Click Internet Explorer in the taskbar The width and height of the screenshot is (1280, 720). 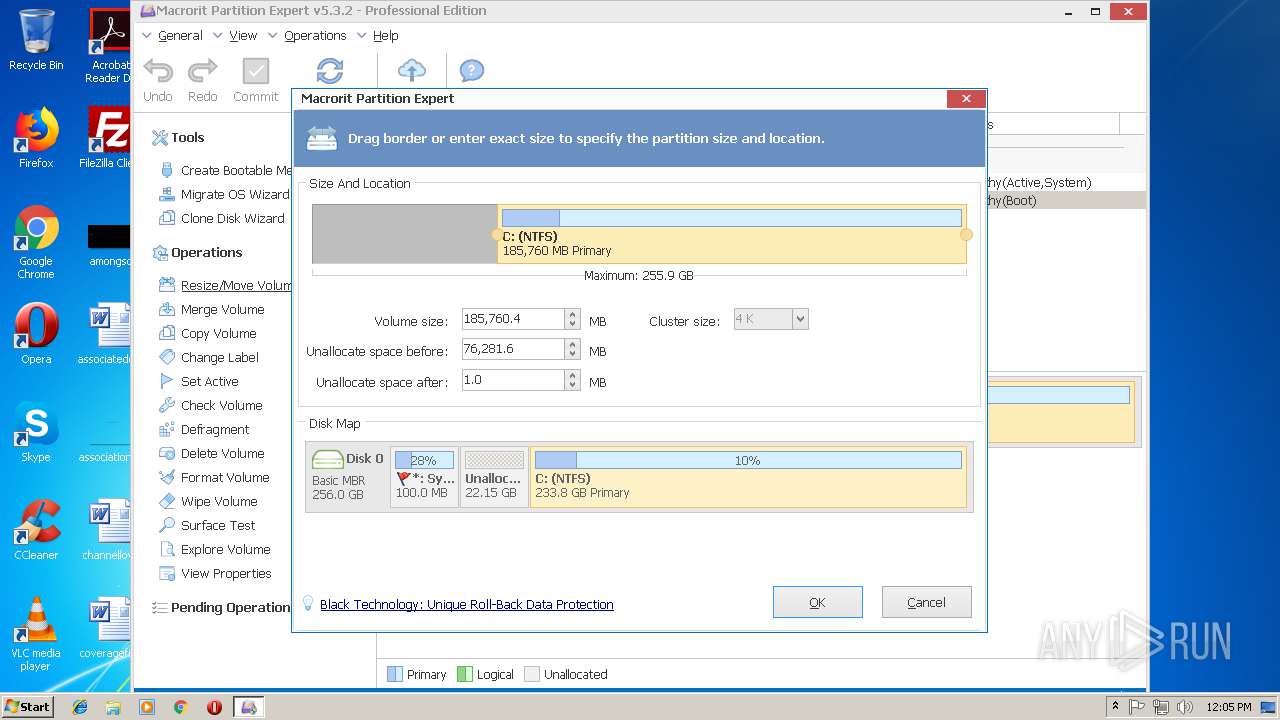pyautogui.click(x=80, y=707)
